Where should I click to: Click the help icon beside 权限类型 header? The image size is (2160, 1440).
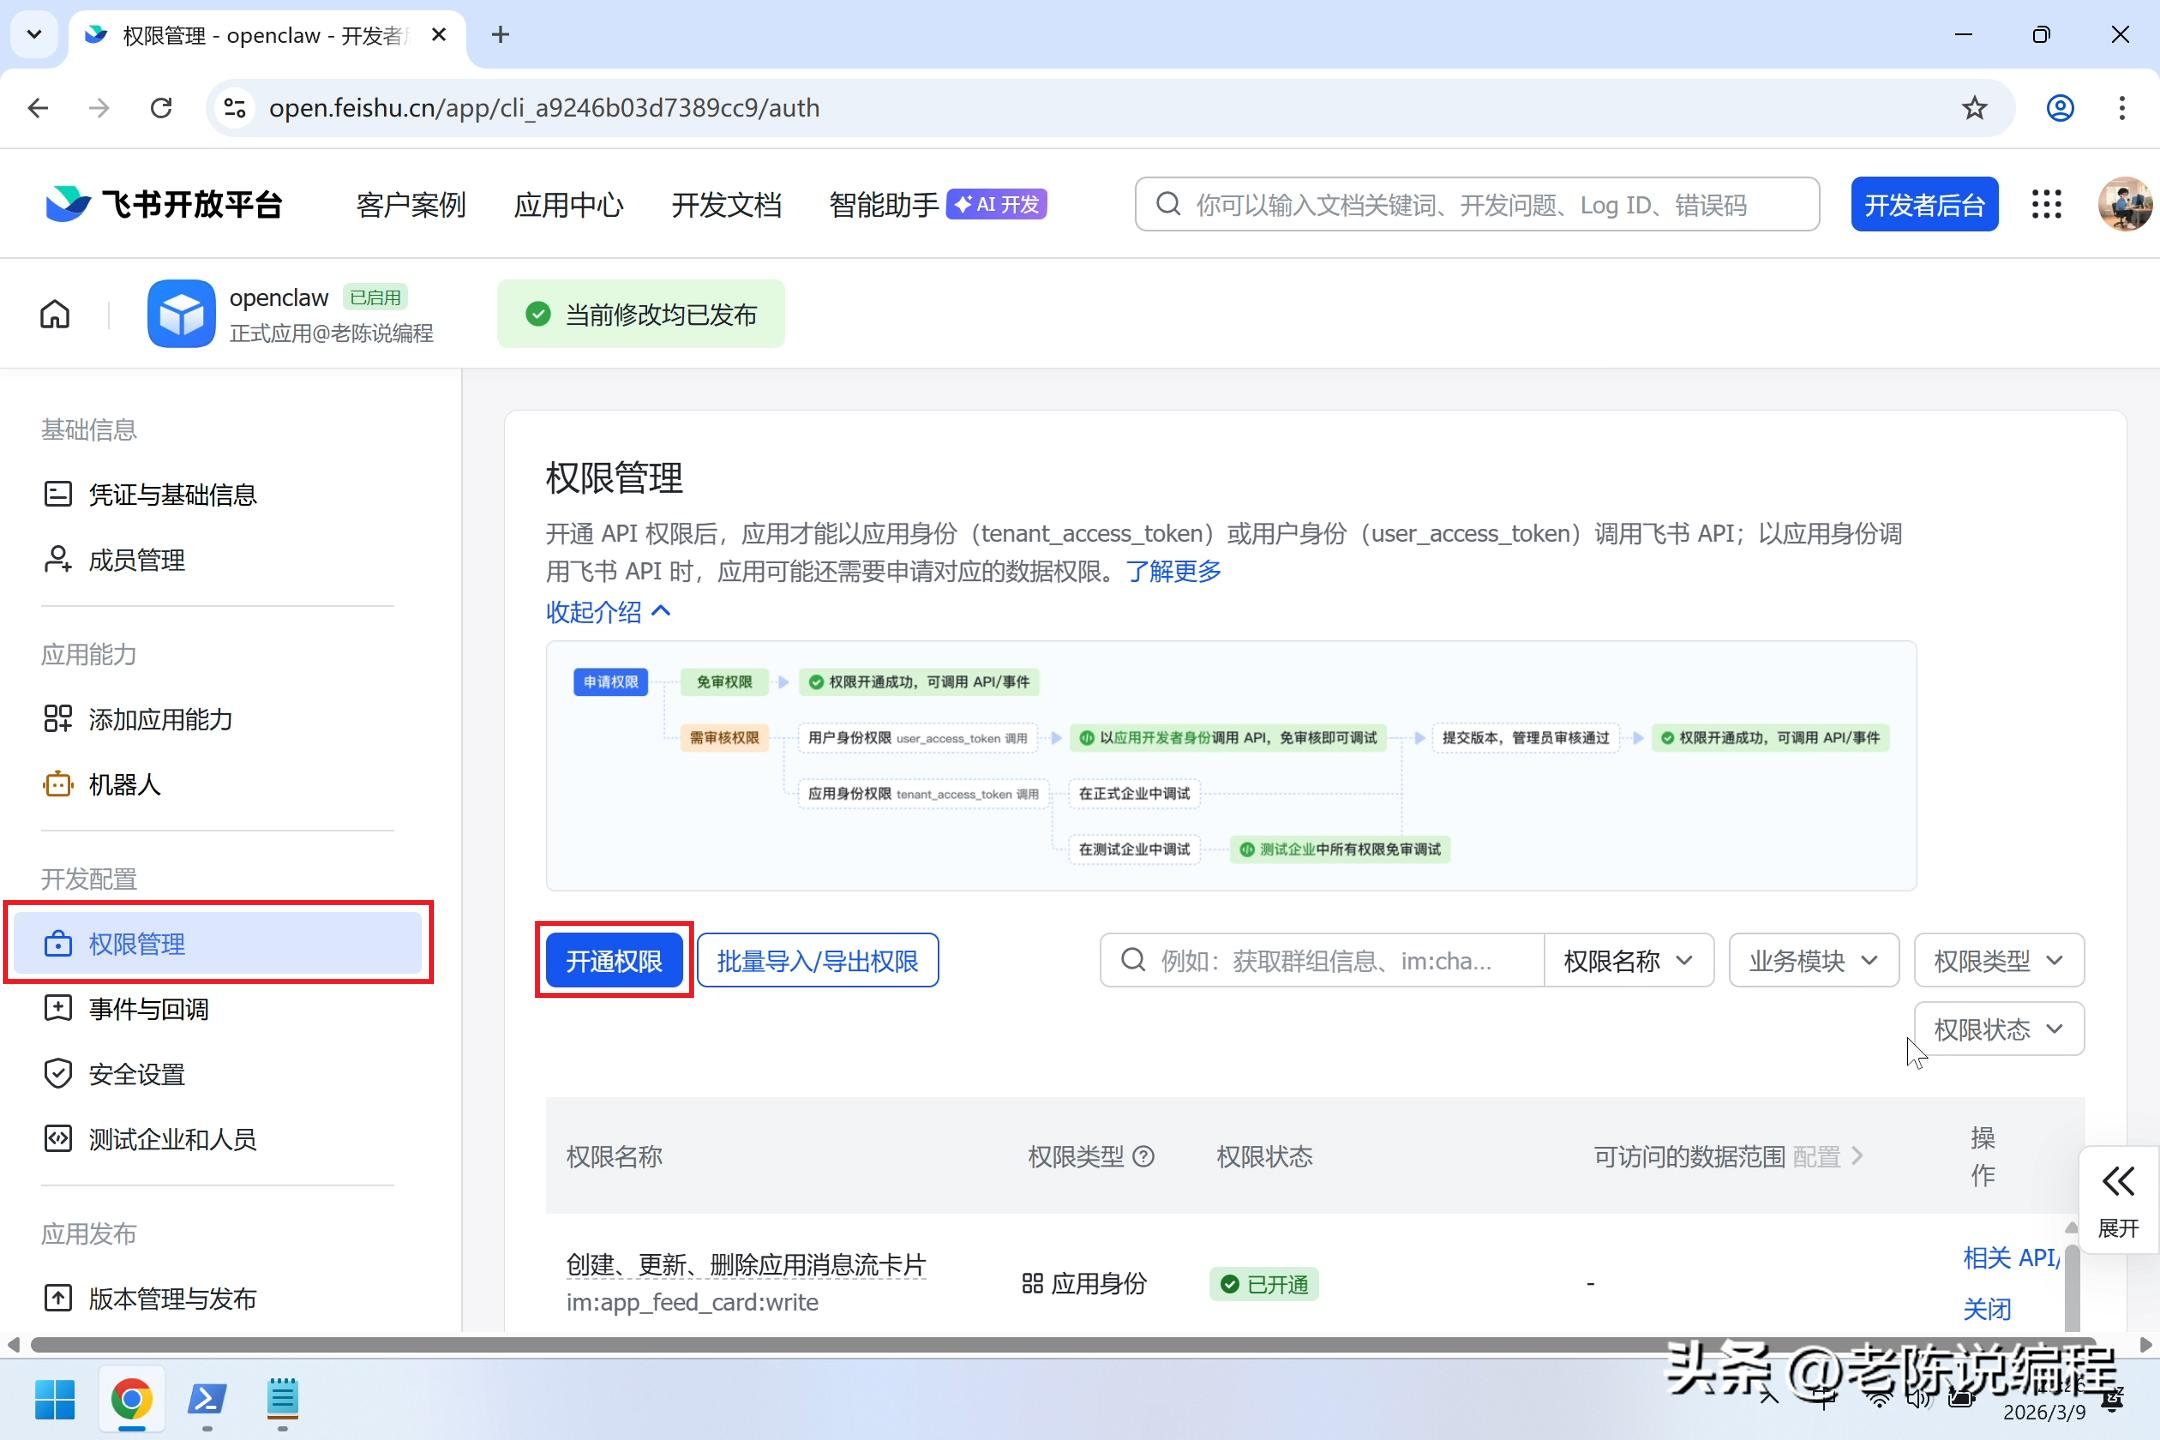1144,1157
